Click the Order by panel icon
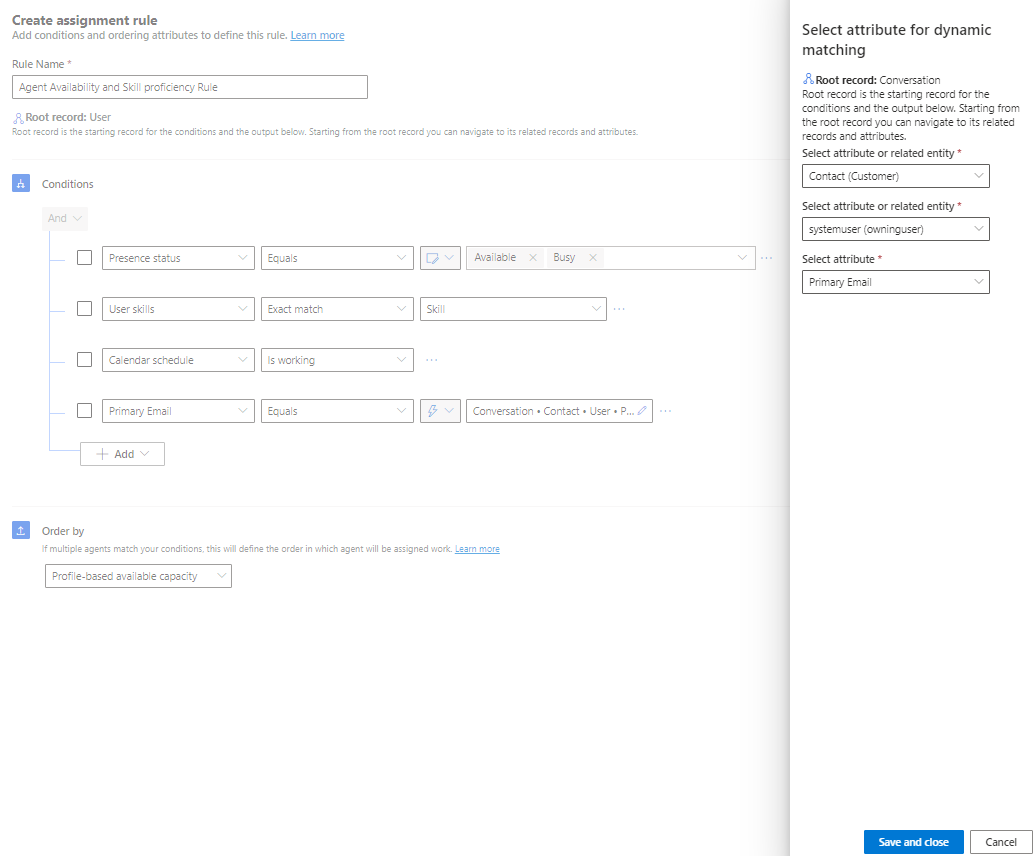Viewport: 1033px width, 856px height. point(21,530)
